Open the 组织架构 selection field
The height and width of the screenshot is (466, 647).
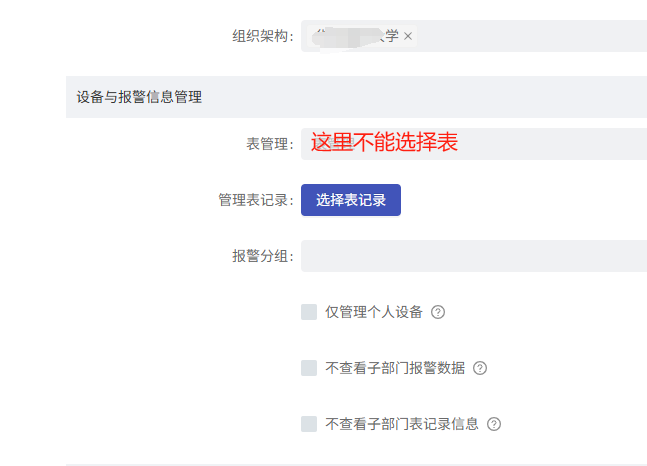coord(474,36)
